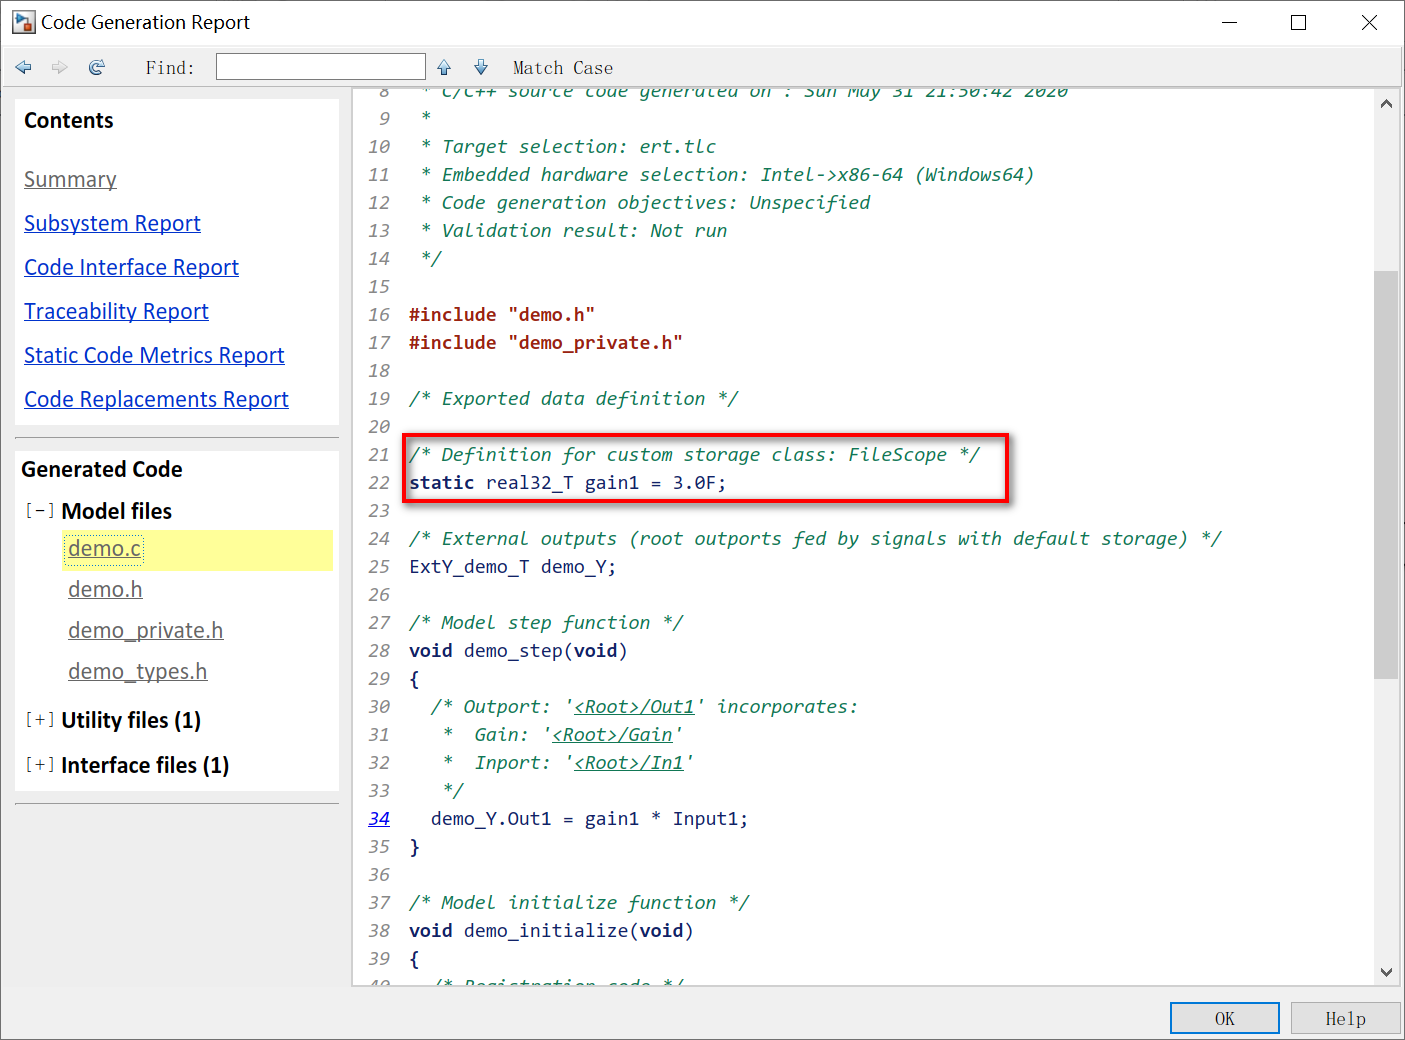The image size is (1405, 1040).
Task: Click the '#include "demo_private.h"' code line
Action: pyautogui.click(x=546, y=343)
